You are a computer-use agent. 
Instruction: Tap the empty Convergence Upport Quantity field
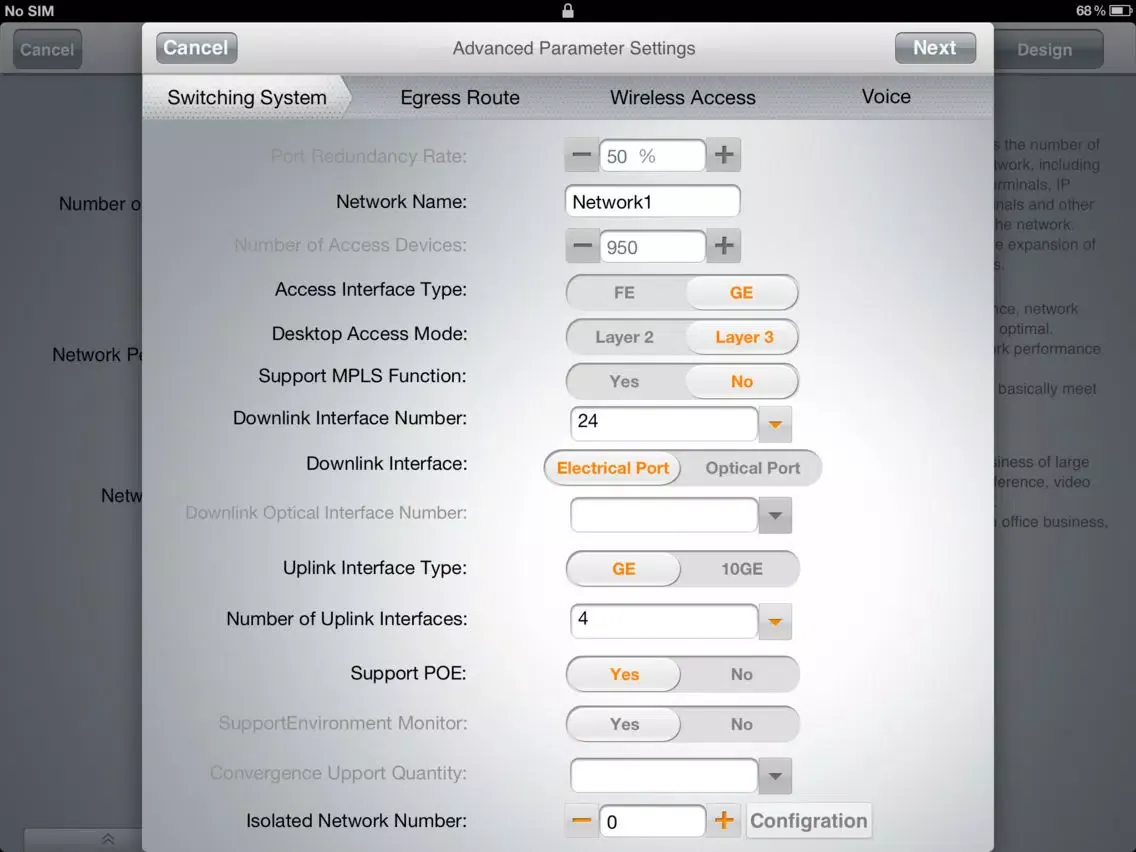664,775
